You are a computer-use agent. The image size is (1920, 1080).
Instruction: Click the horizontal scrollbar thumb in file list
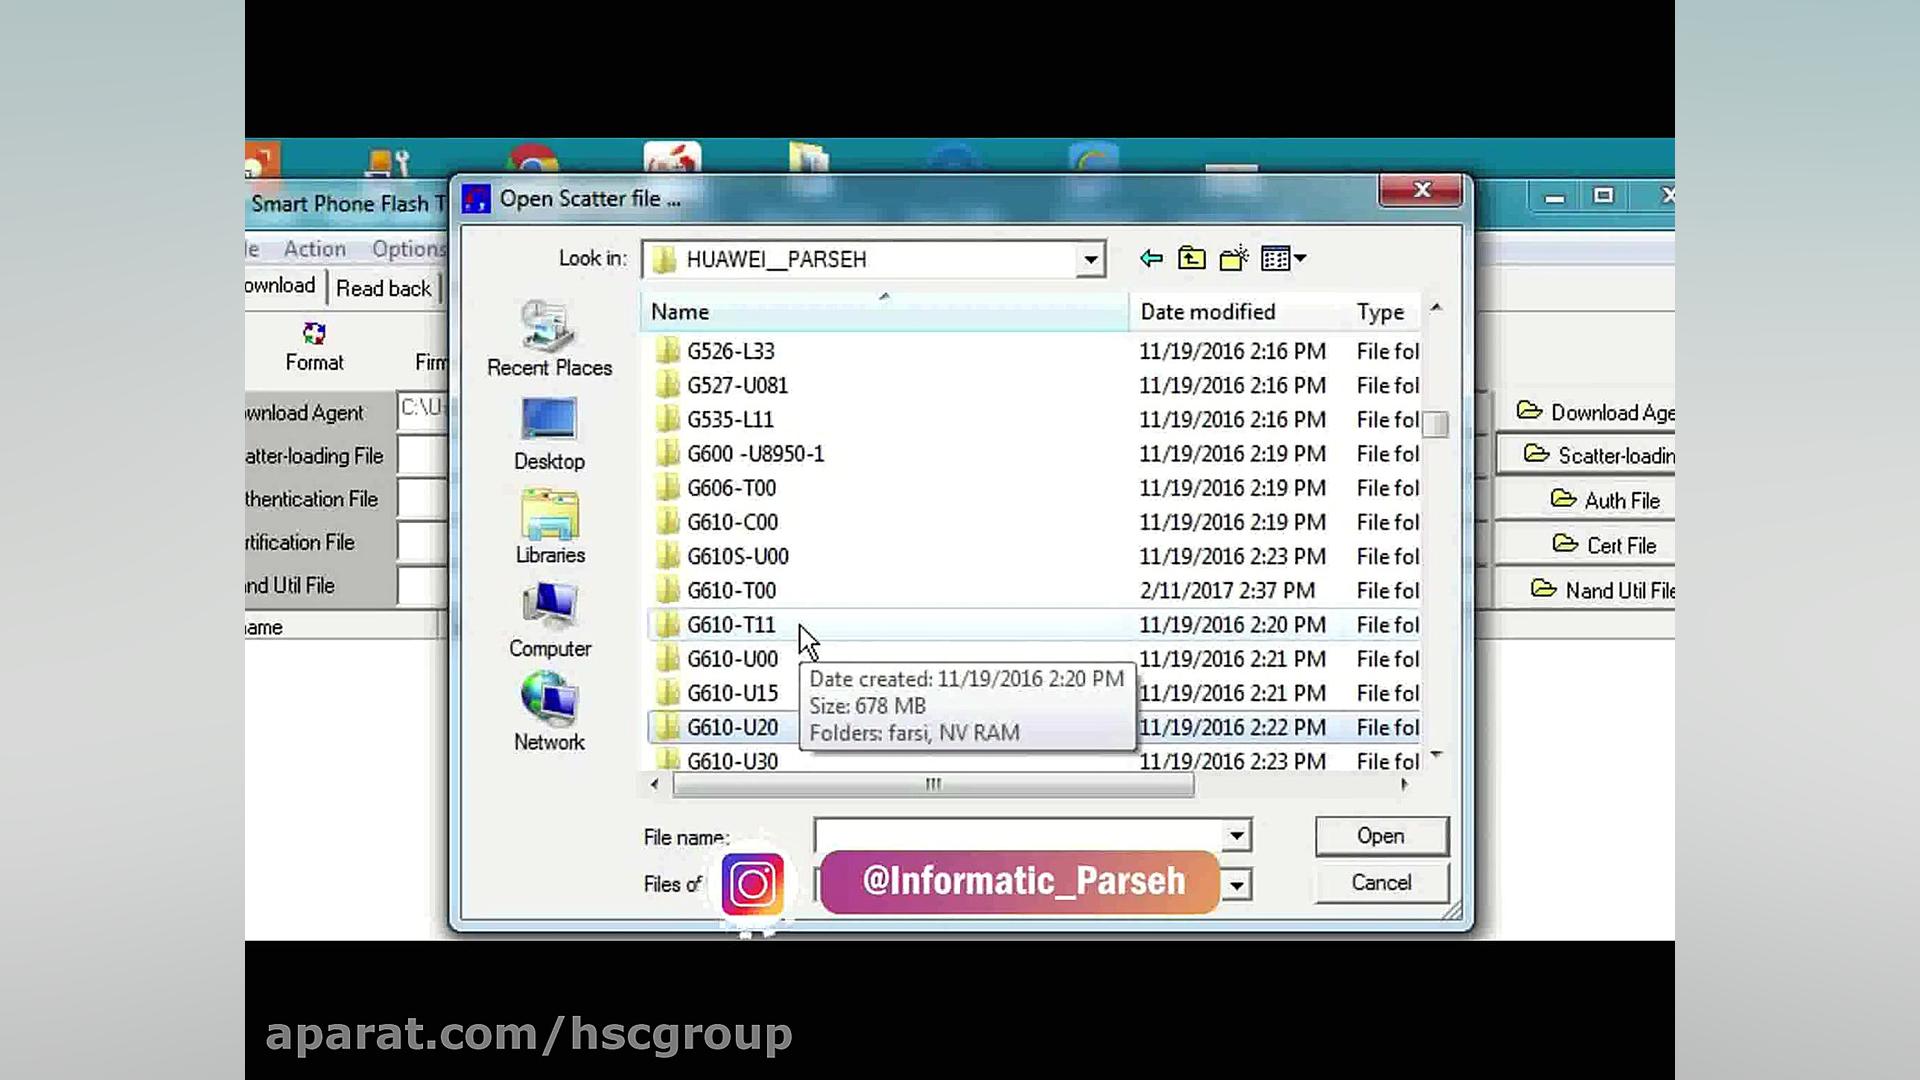coord(932,785)
